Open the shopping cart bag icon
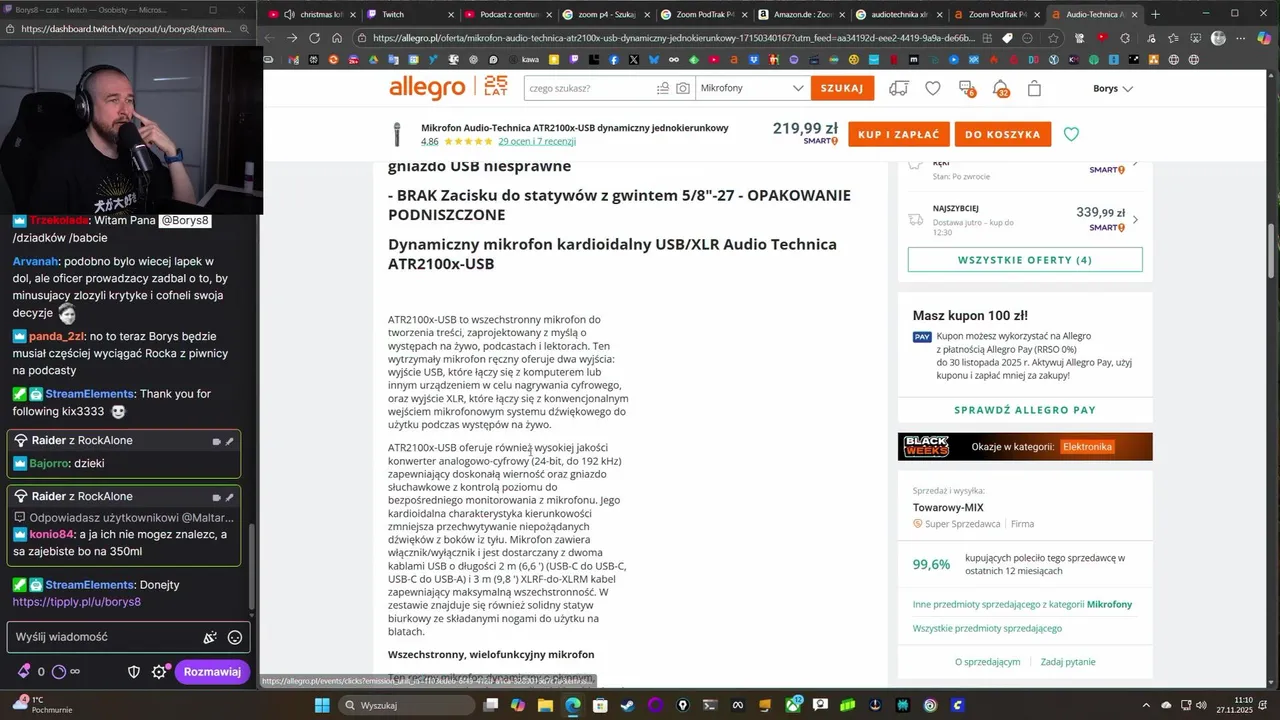 (1034, 88)
